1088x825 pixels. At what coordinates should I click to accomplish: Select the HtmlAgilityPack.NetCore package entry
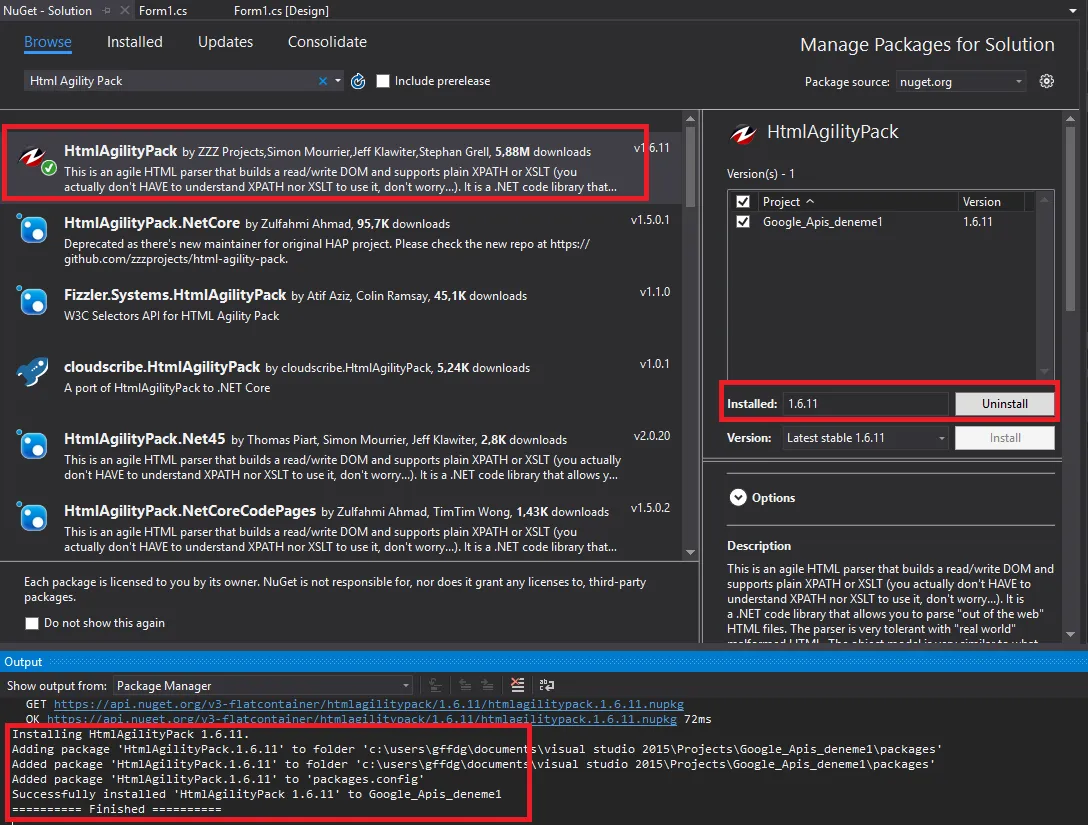coord(343,240)
